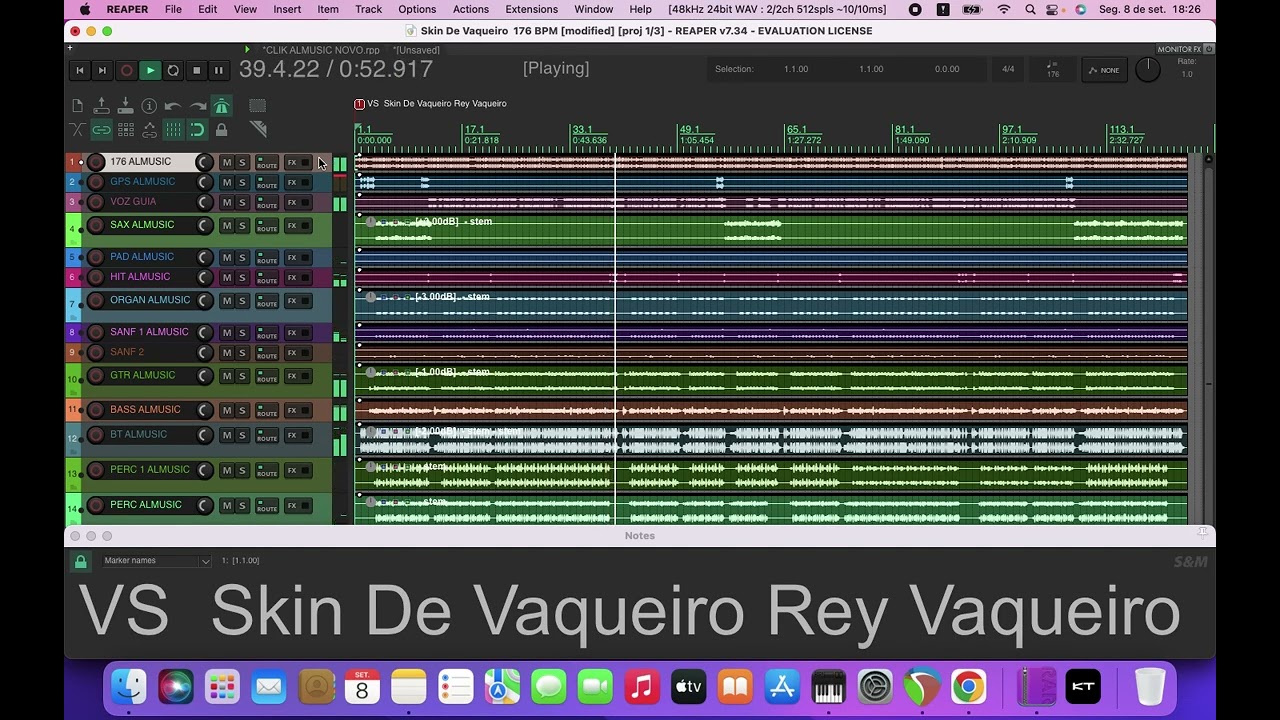The height and width of the screenshot is (720, 1280).
Task: Mute the SAX ALMUSIC track
Action: [227, 226]
